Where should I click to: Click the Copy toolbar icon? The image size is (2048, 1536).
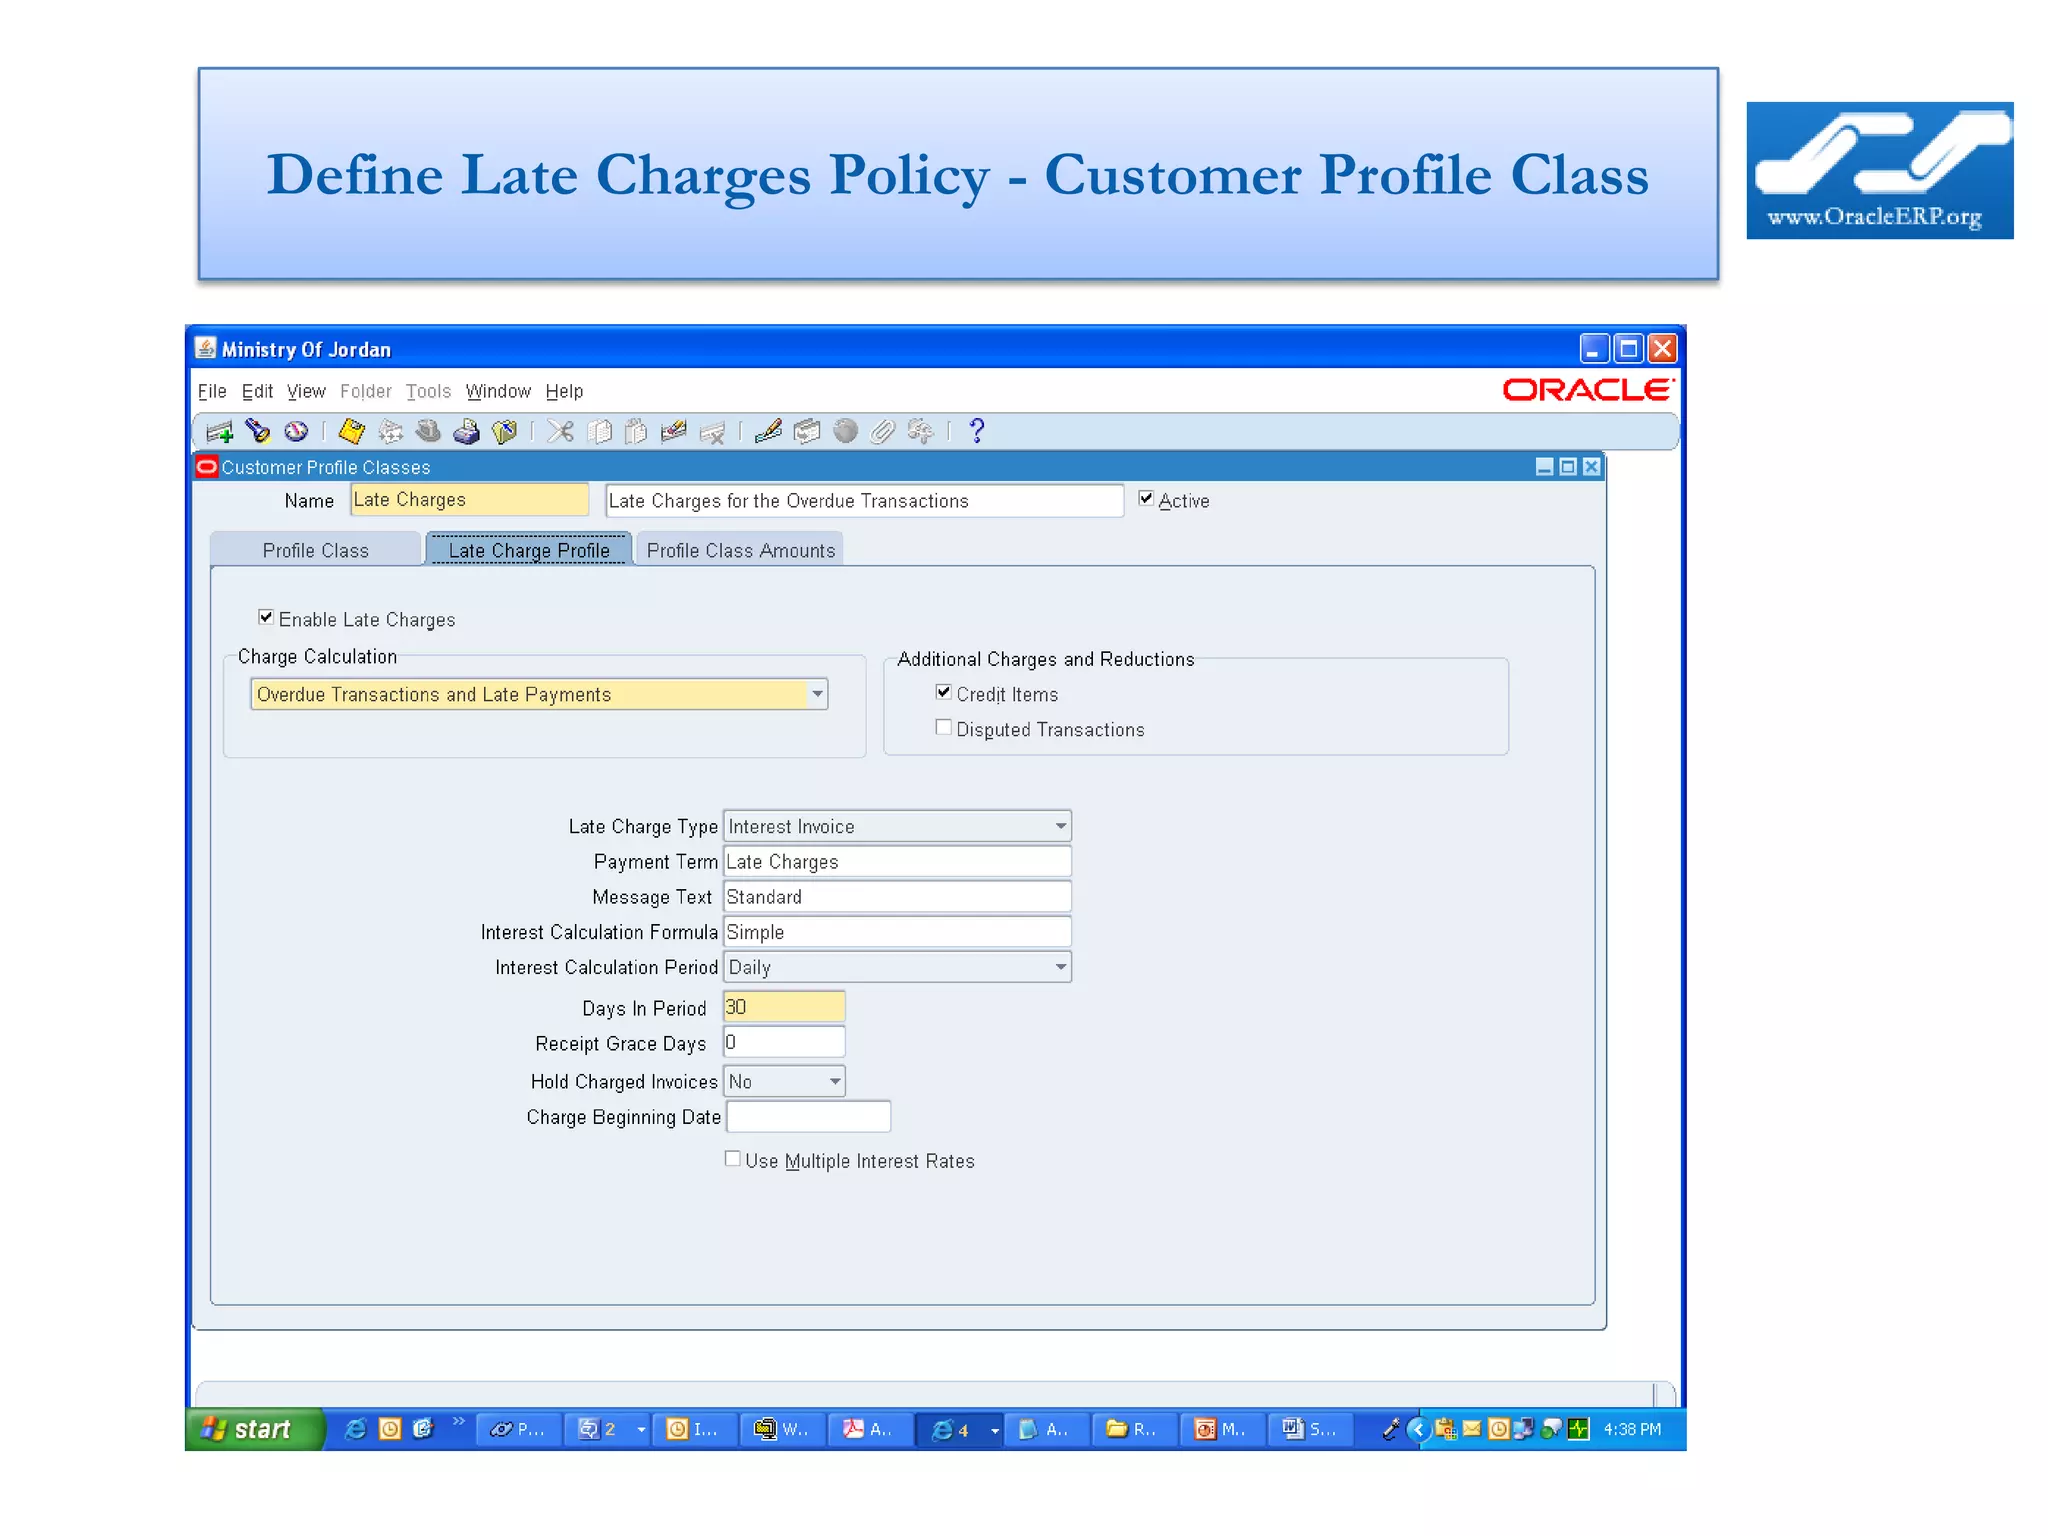pos(599,431)
